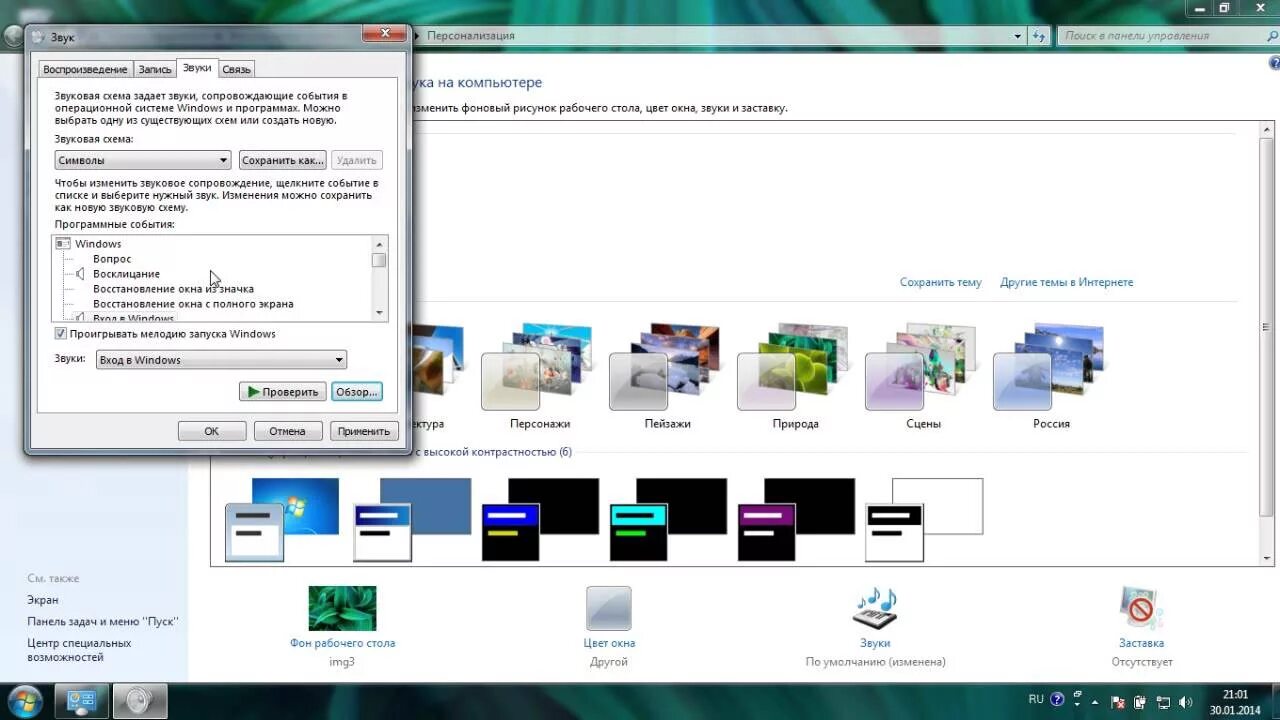Click RU language indicator in tray

pyautogui.click(x=1036, y=700)
